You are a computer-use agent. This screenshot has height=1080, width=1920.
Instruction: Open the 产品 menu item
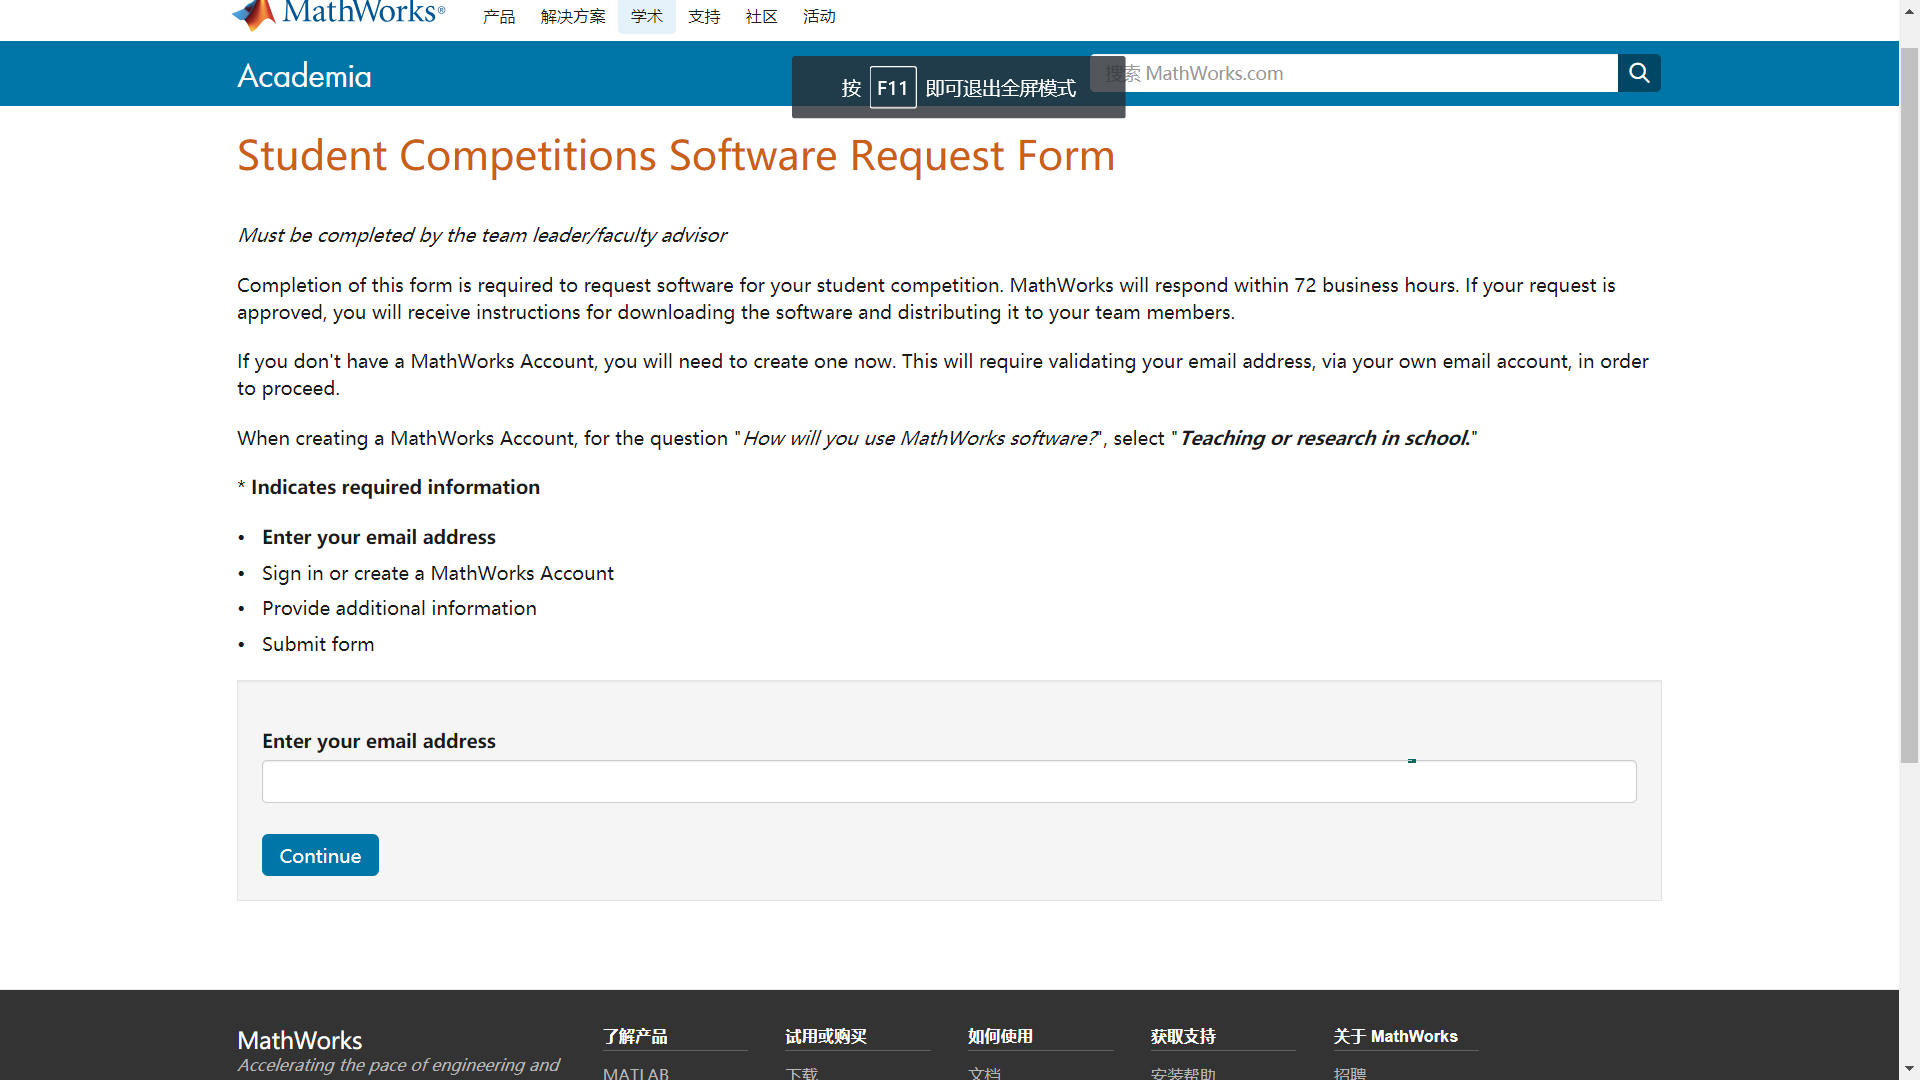498,17
